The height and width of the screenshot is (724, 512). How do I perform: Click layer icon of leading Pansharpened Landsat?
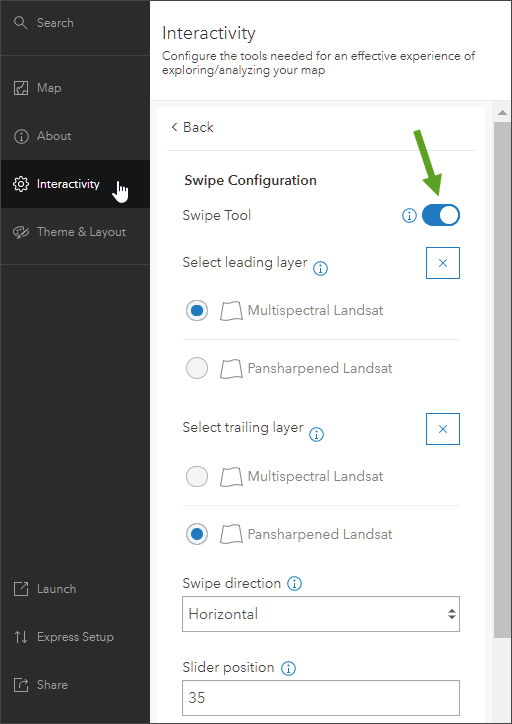tap(231, 369)
